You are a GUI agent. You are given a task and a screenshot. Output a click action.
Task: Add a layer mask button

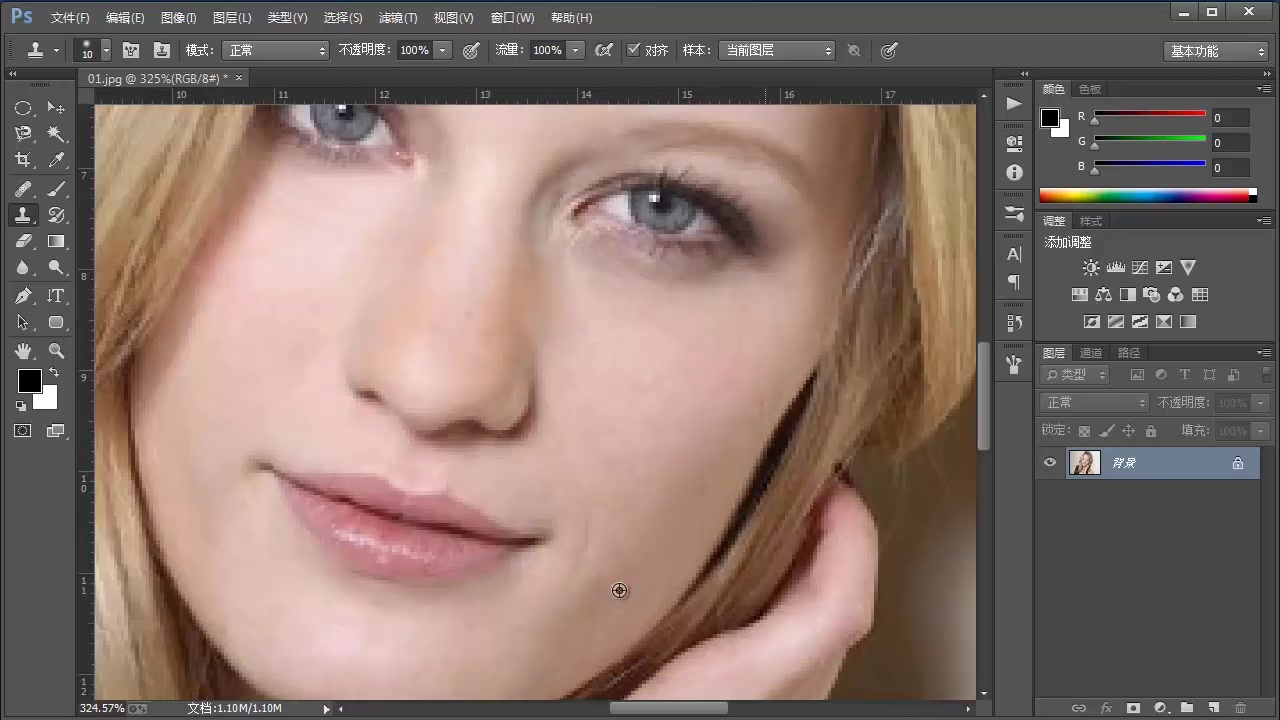[x=1133, y=708]
